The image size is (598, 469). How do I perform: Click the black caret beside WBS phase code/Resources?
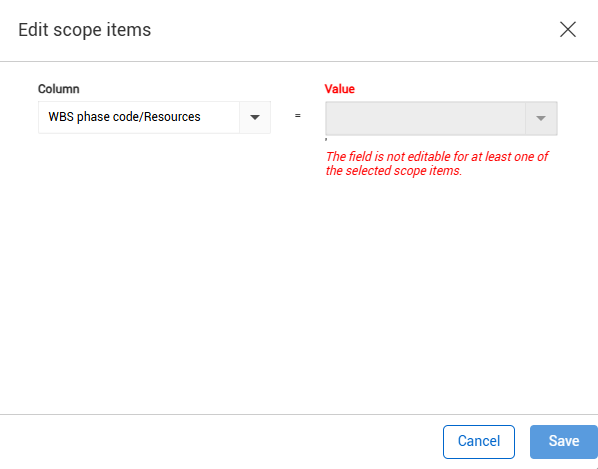pos(255,117)
